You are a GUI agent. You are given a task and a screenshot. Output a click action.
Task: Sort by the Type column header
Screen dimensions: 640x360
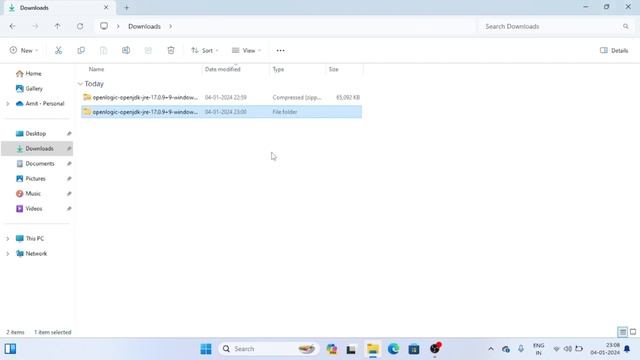coord(278,69)
